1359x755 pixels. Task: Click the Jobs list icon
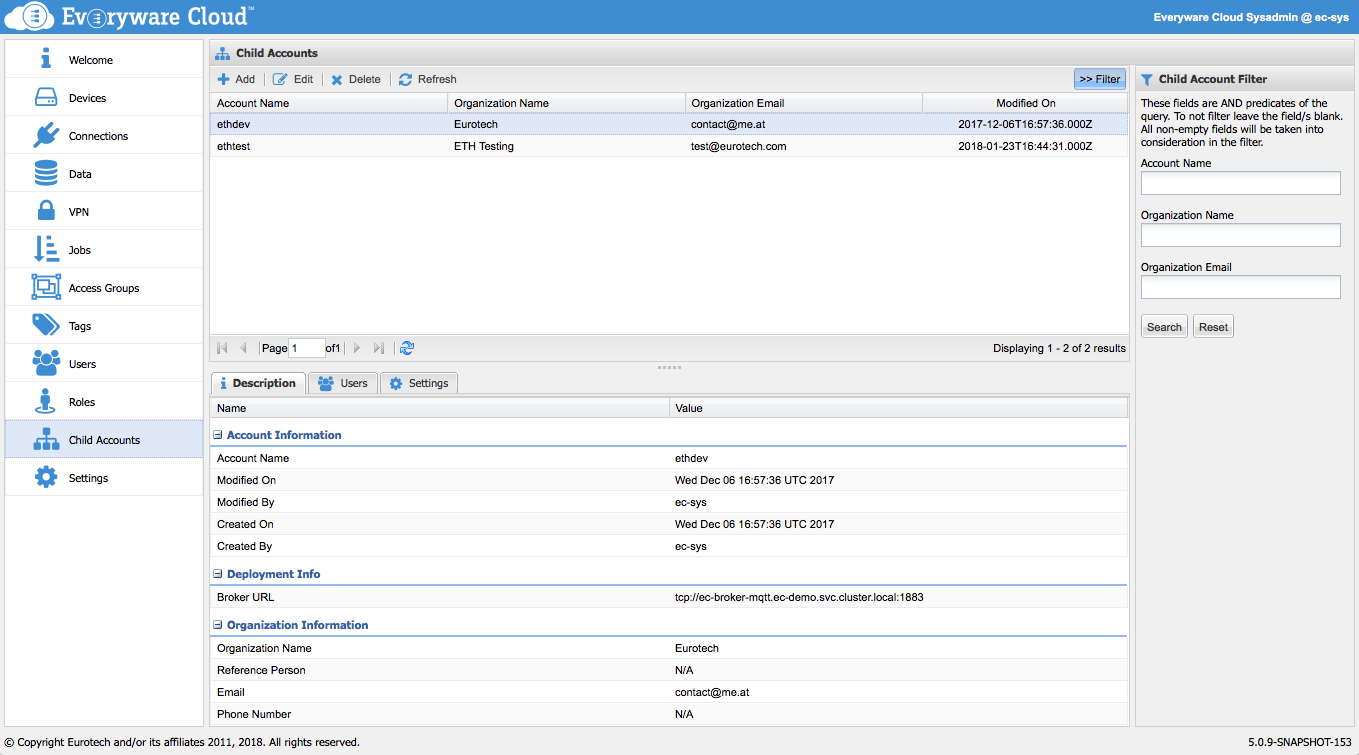click(x=46, y=249)
